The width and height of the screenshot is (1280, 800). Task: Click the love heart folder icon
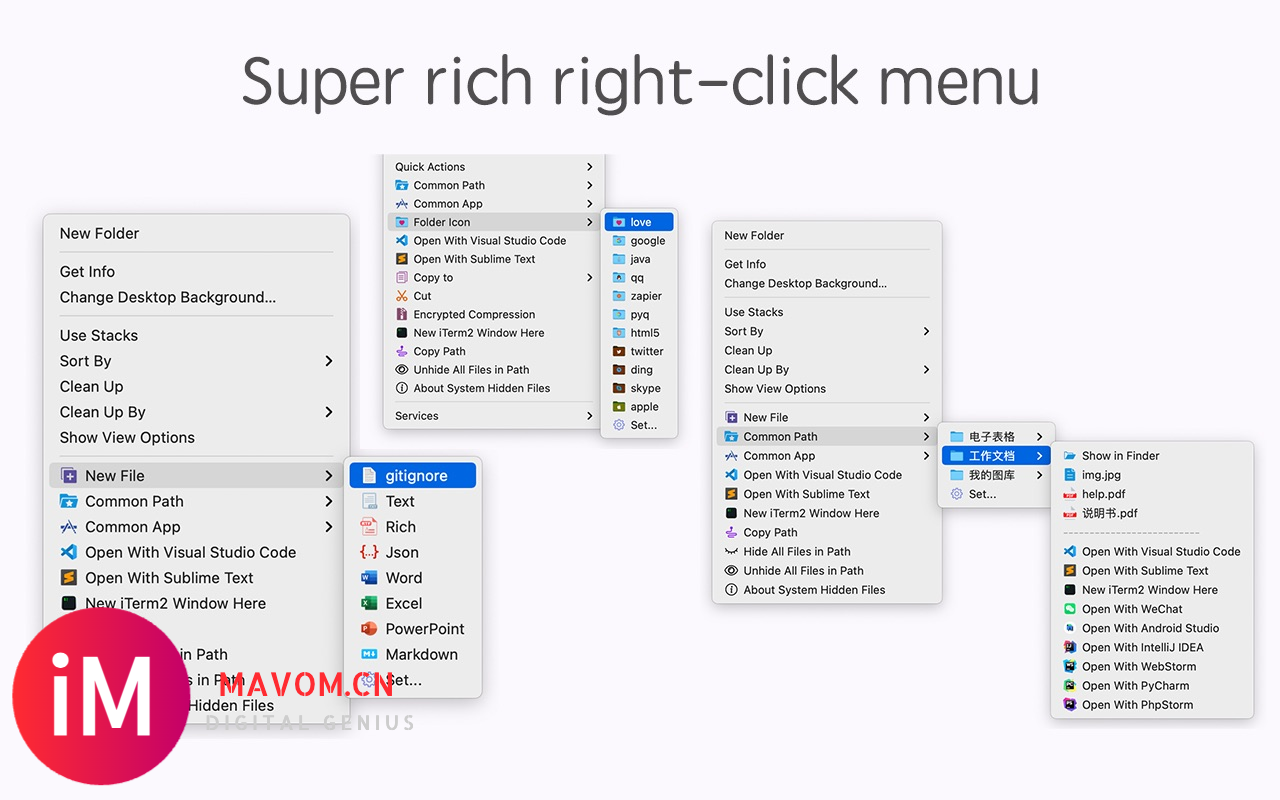coord(619,222)
